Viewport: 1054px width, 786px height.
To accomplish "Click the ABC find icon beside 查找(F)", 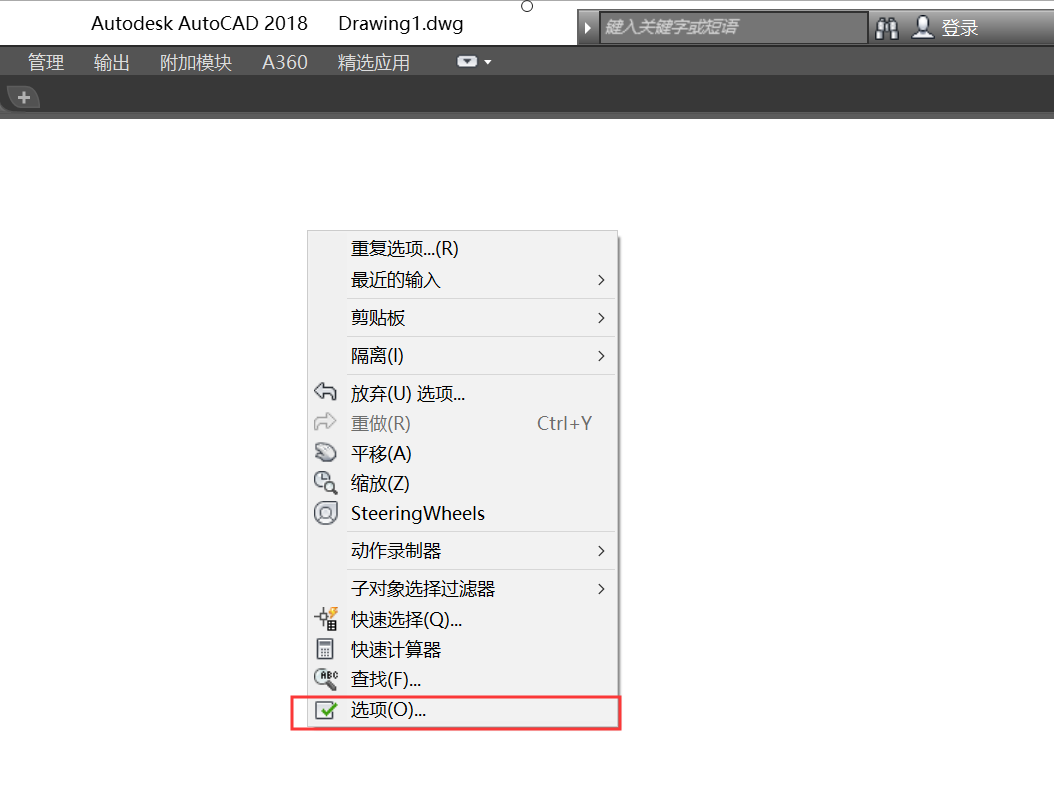I will point(326,679).
